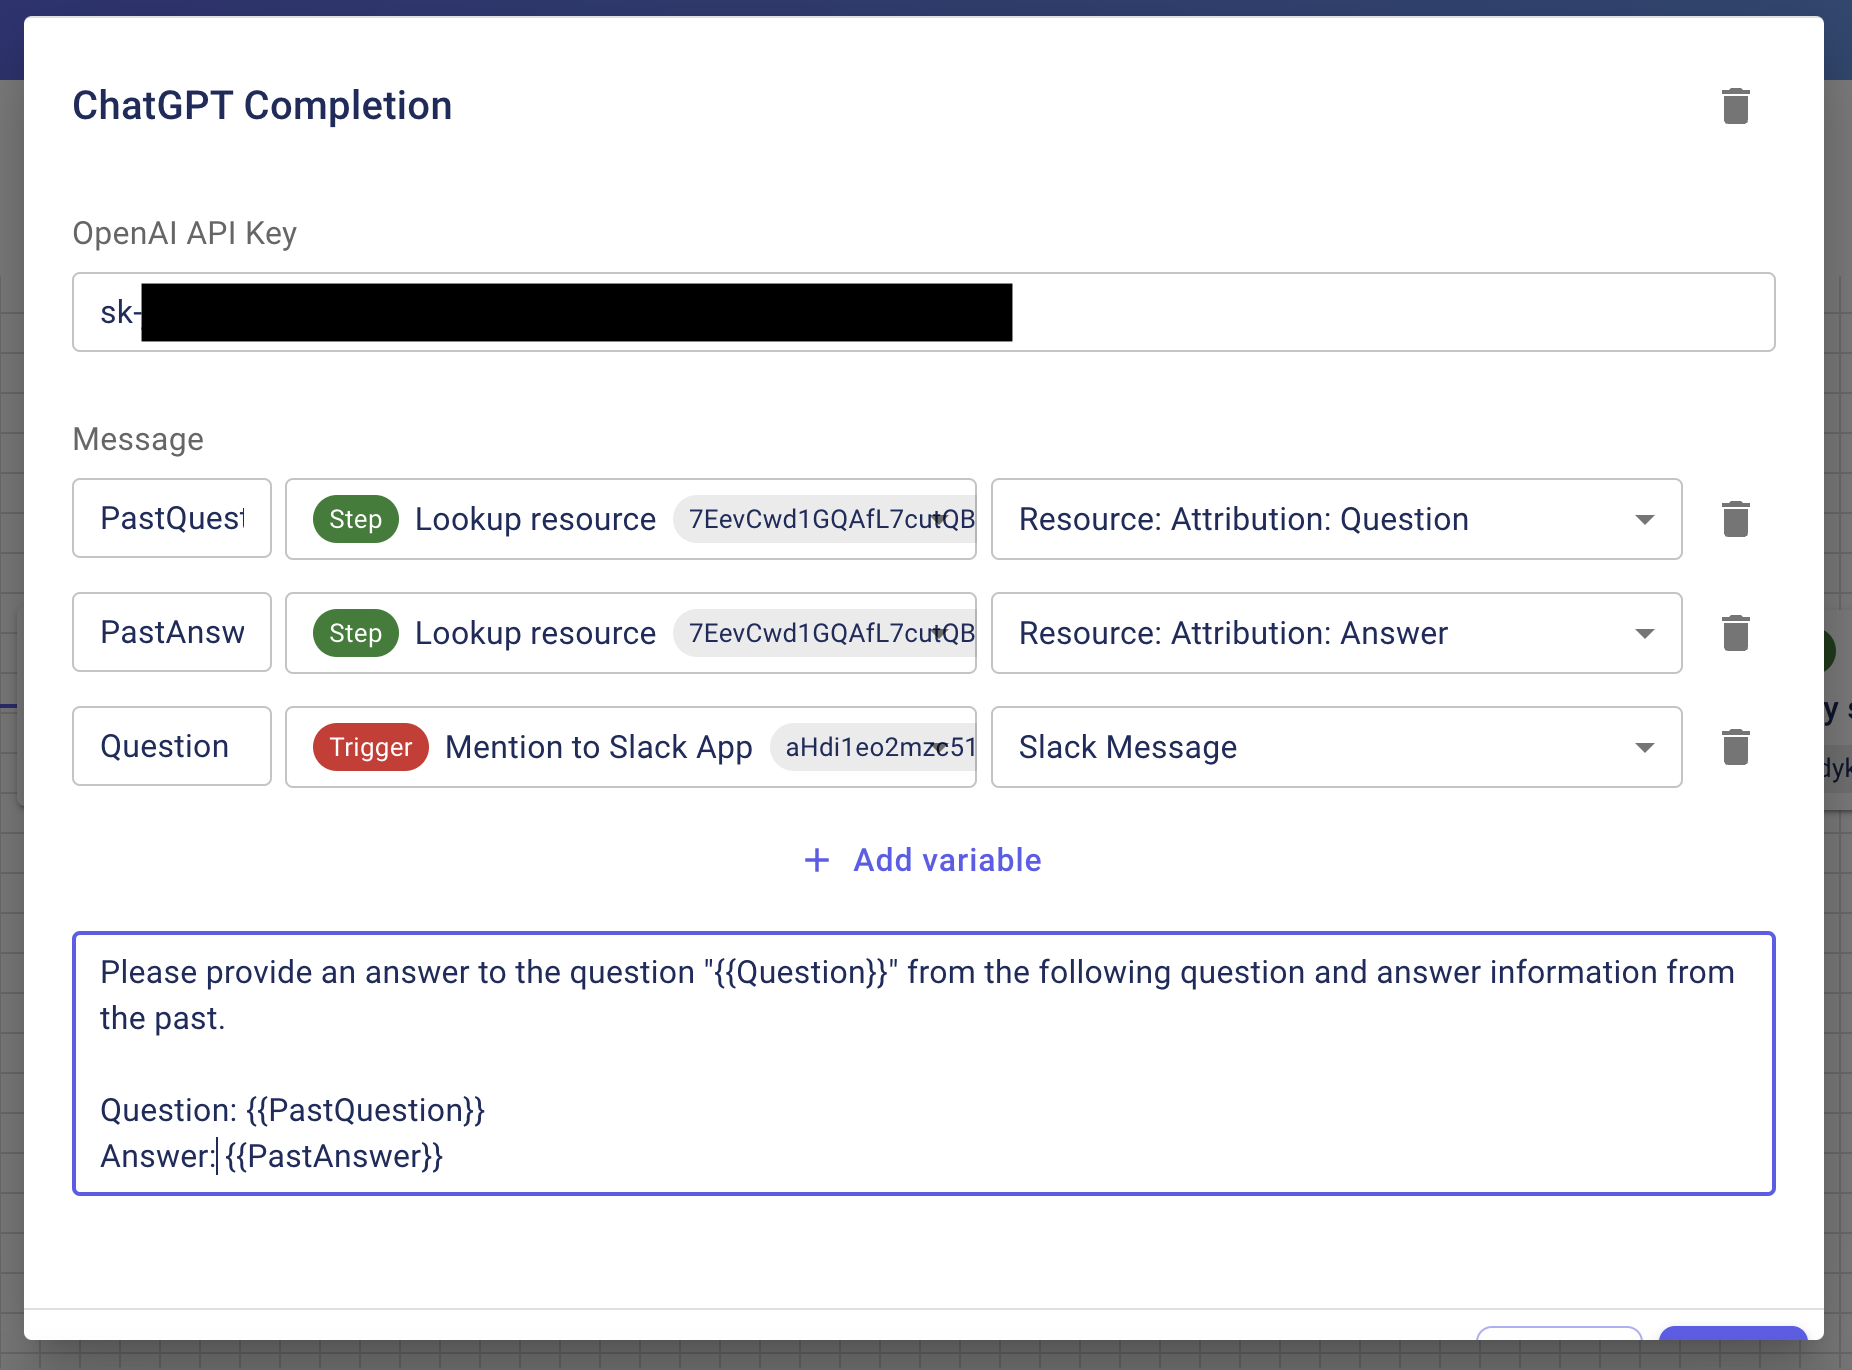
Task: Delete the ChatGPT Completion step with trash icon
Action: point(1736,106)
